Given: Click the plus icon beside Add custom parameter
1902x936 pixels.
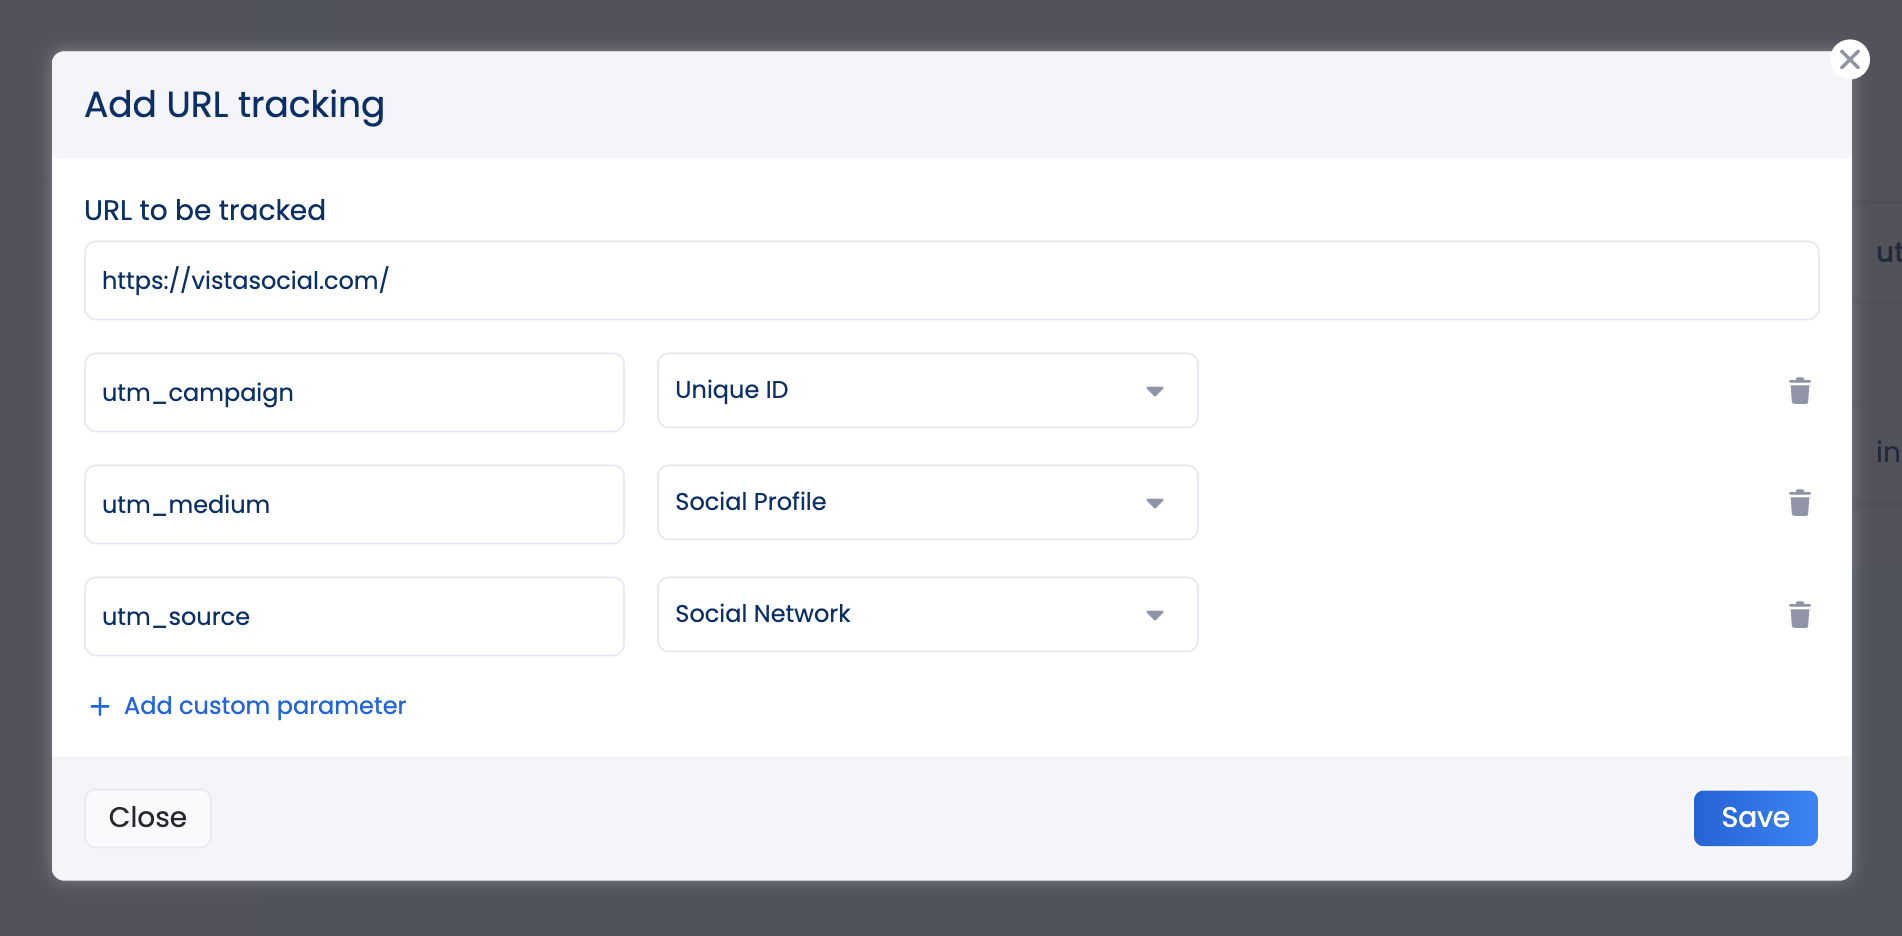Looking at the screenshot, I should click(100, 707).
